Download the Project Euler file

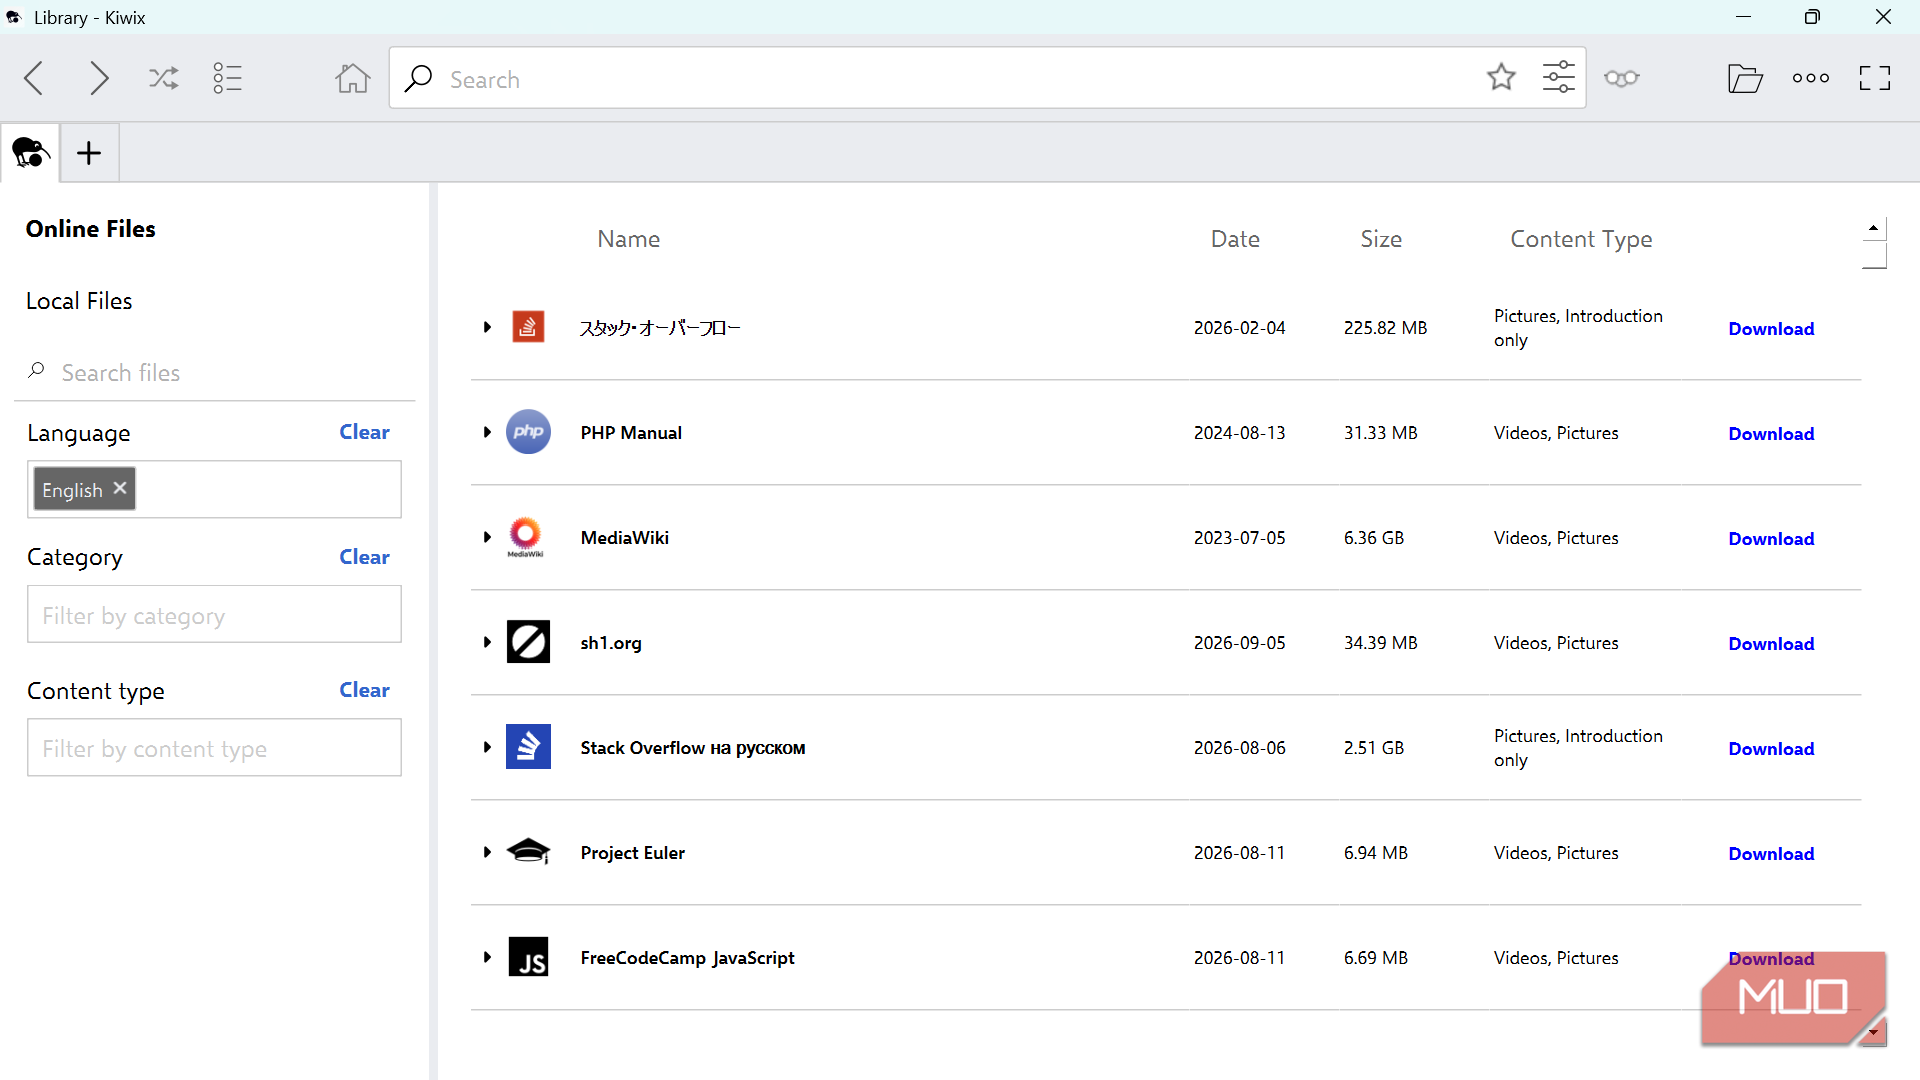1771,854
